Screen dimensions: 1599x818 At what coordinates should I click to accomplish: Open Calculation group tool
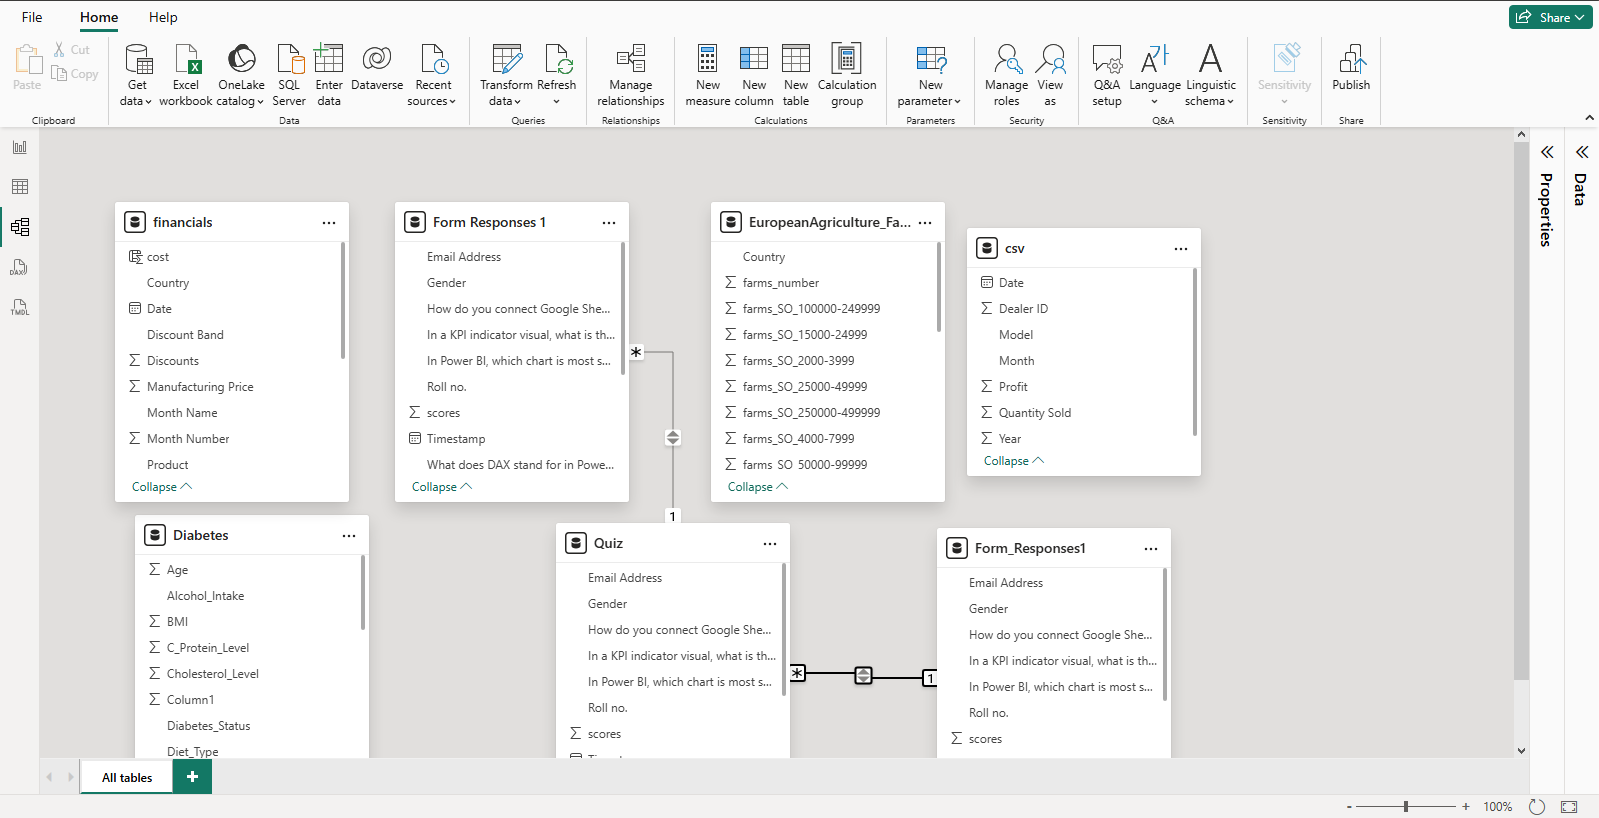click(x=846, y=75)
